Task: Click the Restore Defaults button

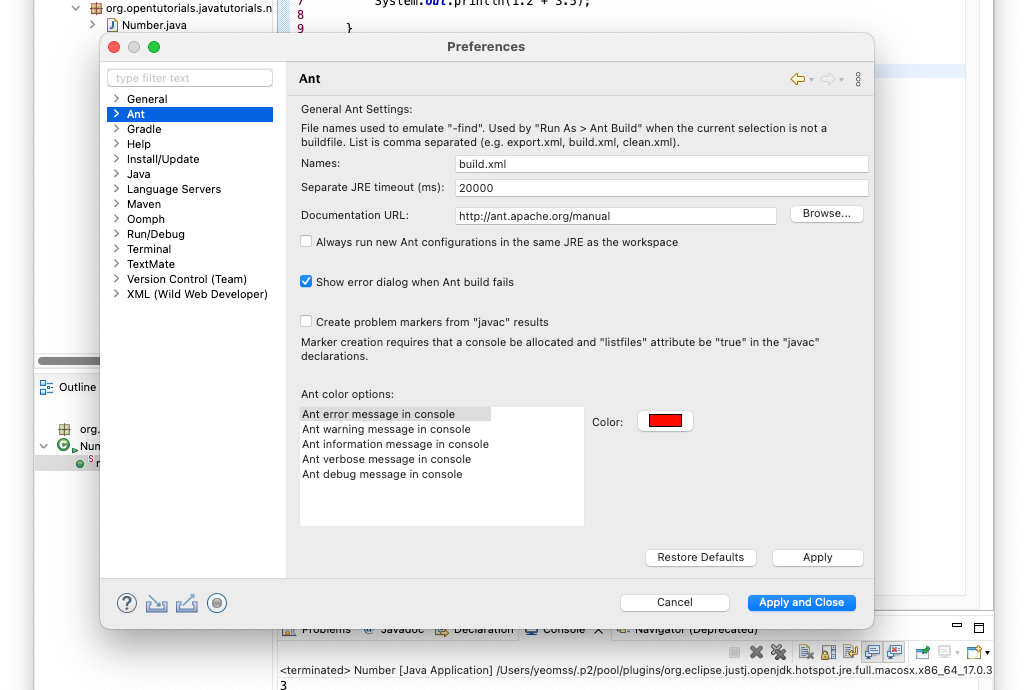Action: coord(701,558)
